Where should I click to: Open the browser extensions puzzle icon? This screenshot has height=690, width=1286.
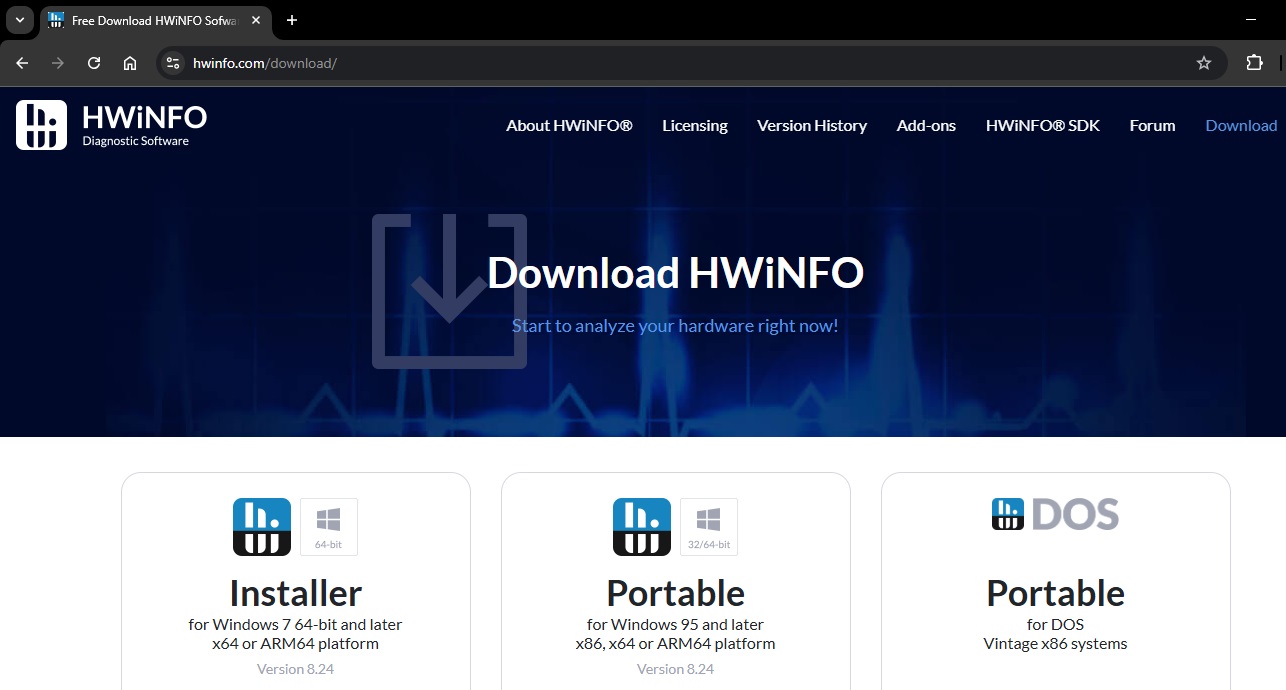pyautogui.click(x=1254, y=62)
